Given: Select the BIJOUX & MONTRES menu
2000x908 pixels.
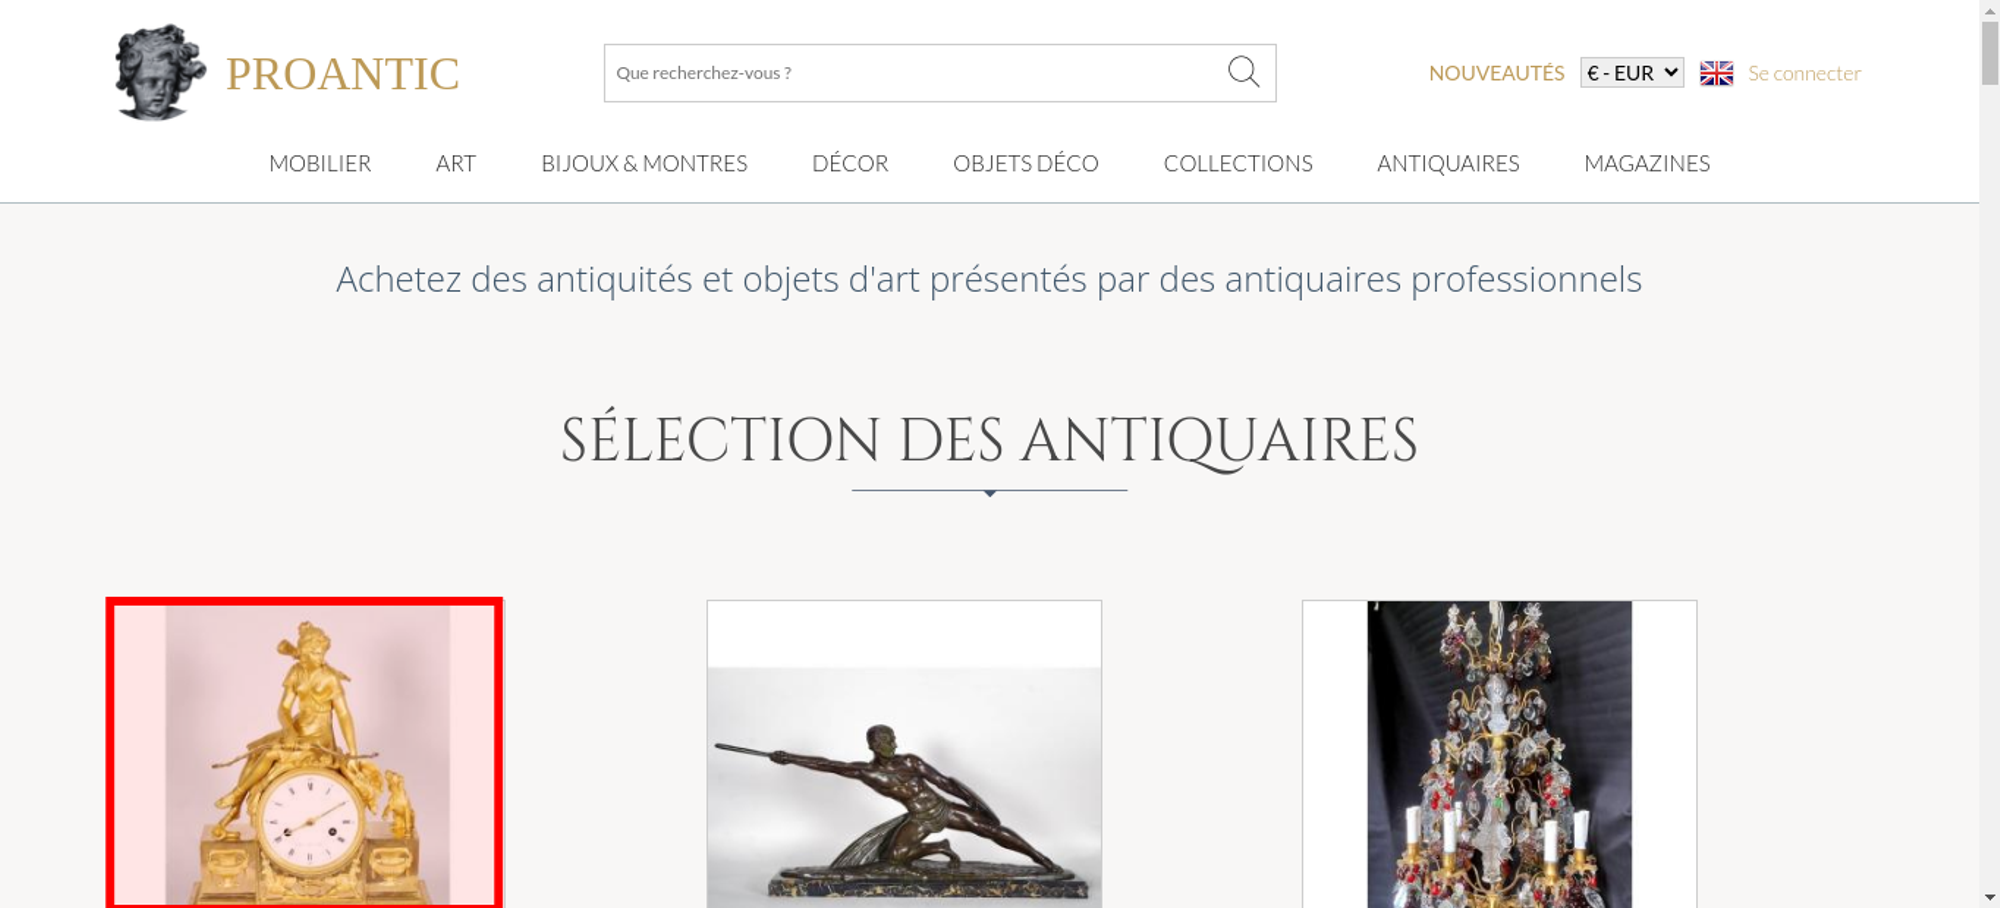Looking at the screenshot, I should pyautogui.click(x=644, y=163).
